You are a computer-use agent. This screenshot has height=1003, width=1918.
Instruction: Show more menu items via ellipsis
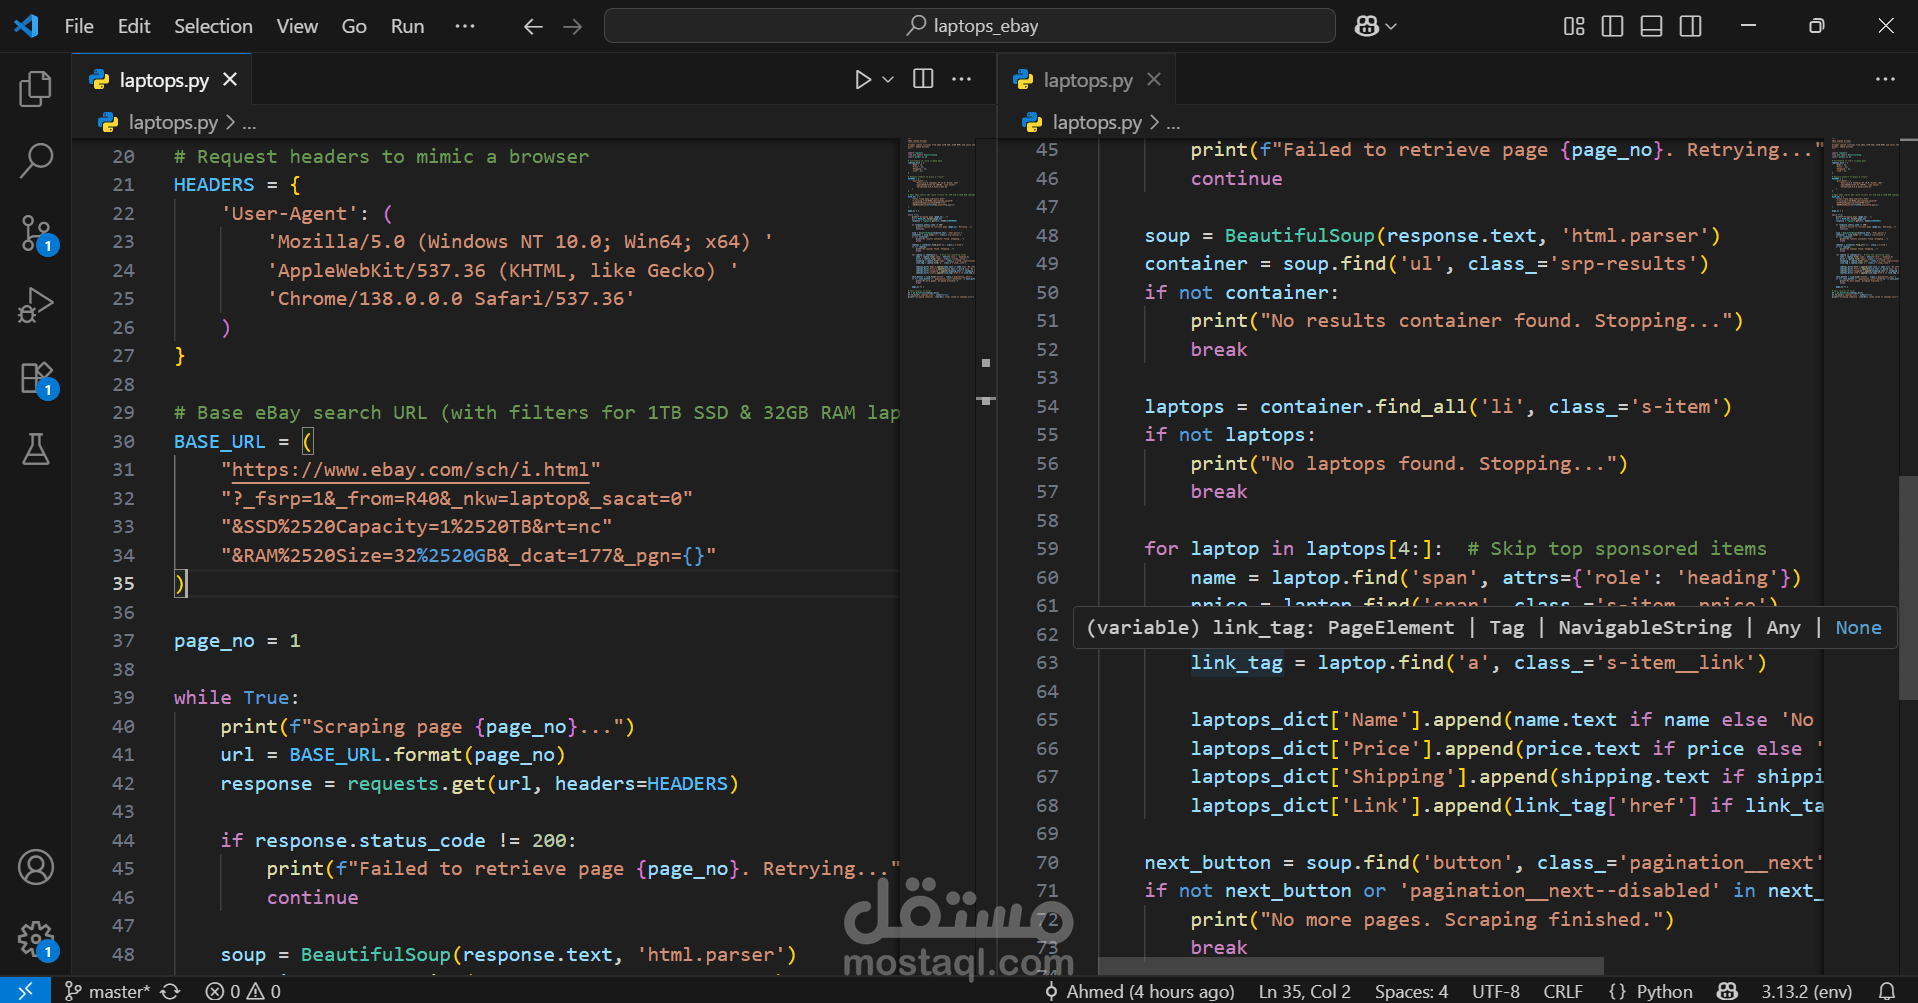coord(465,26)
